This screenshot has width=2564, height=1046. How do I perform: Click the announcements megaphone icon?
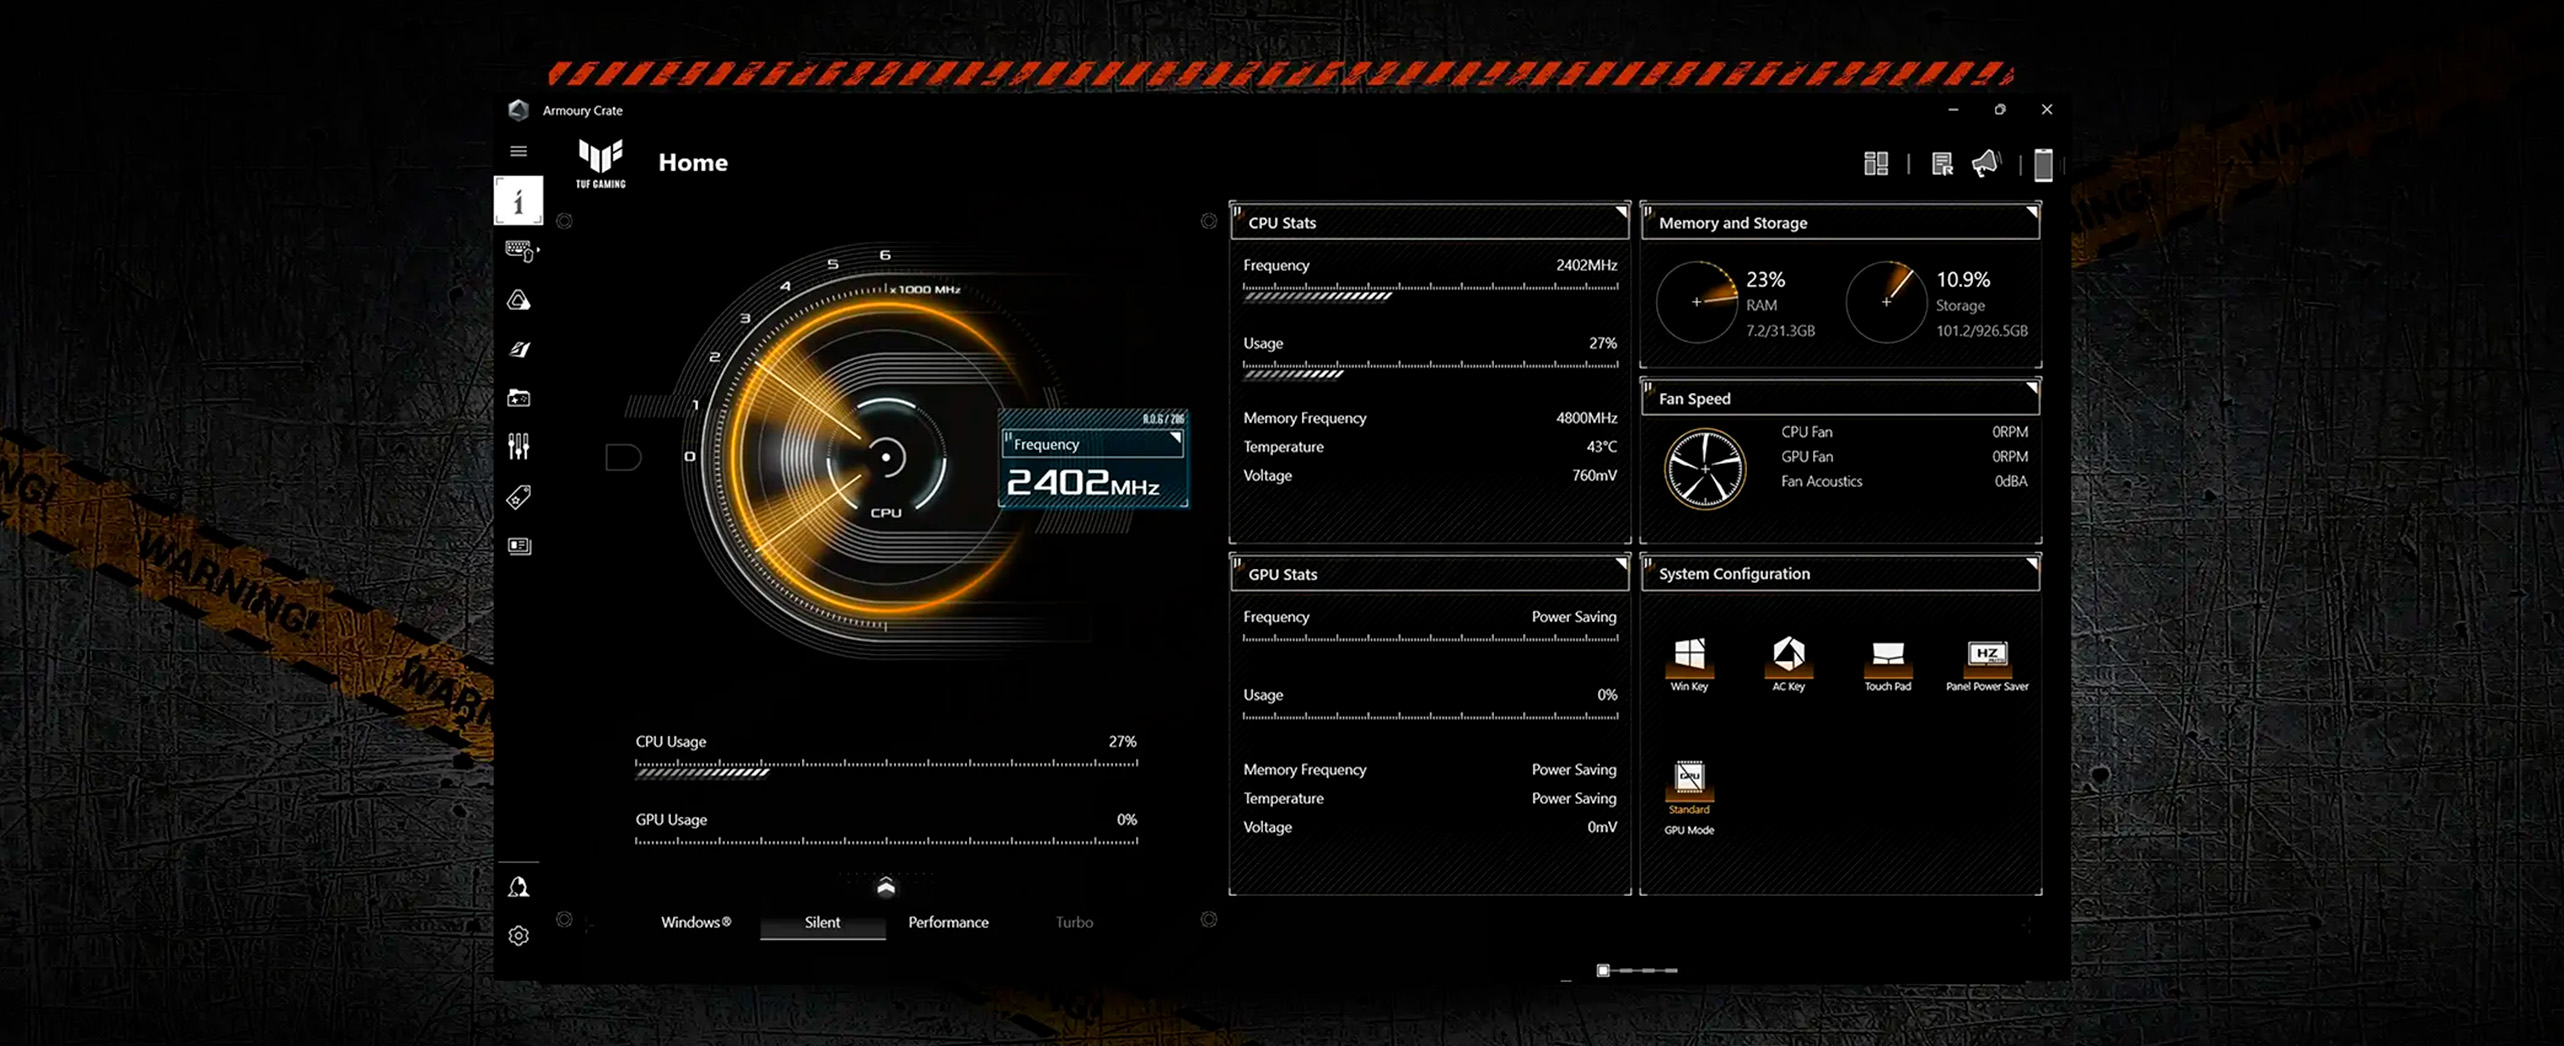pos(1986,163)
